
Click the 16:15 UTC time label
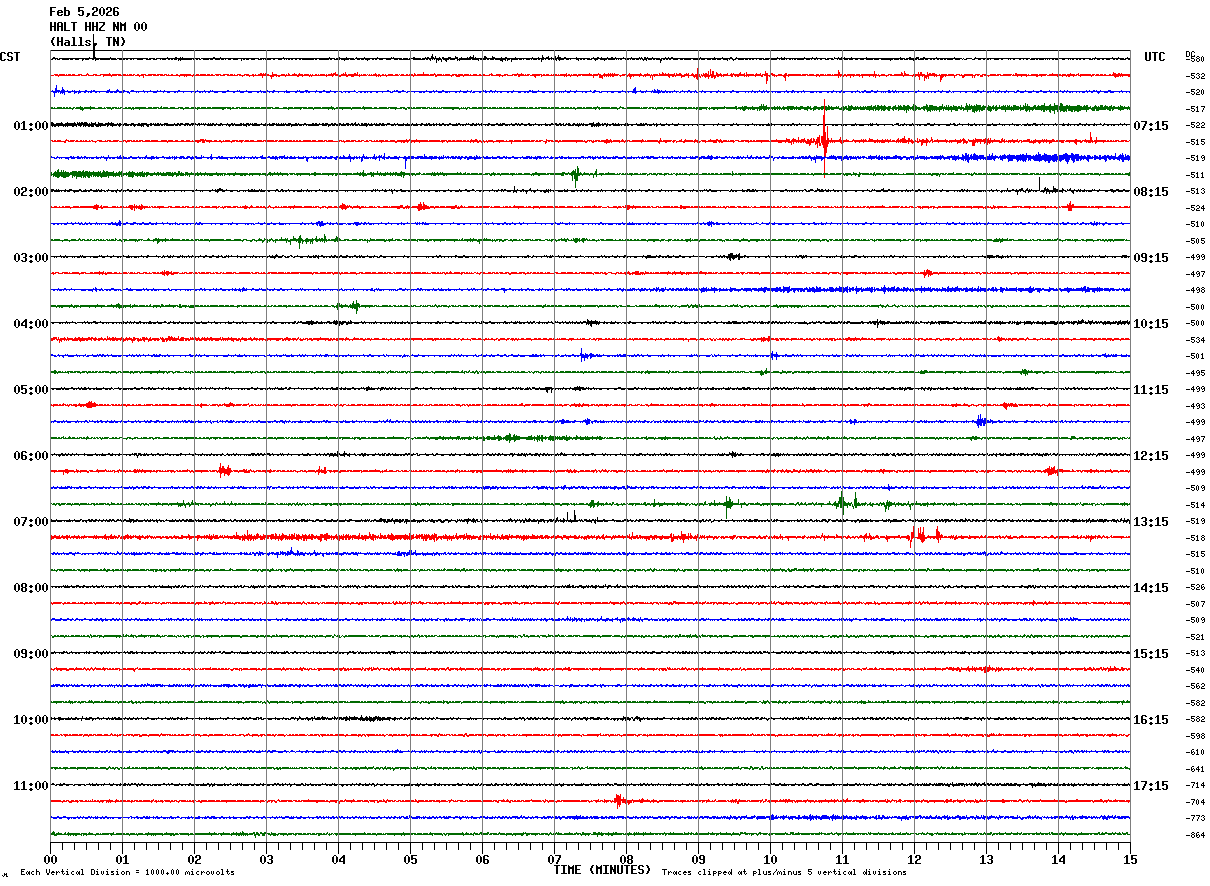1151,720
